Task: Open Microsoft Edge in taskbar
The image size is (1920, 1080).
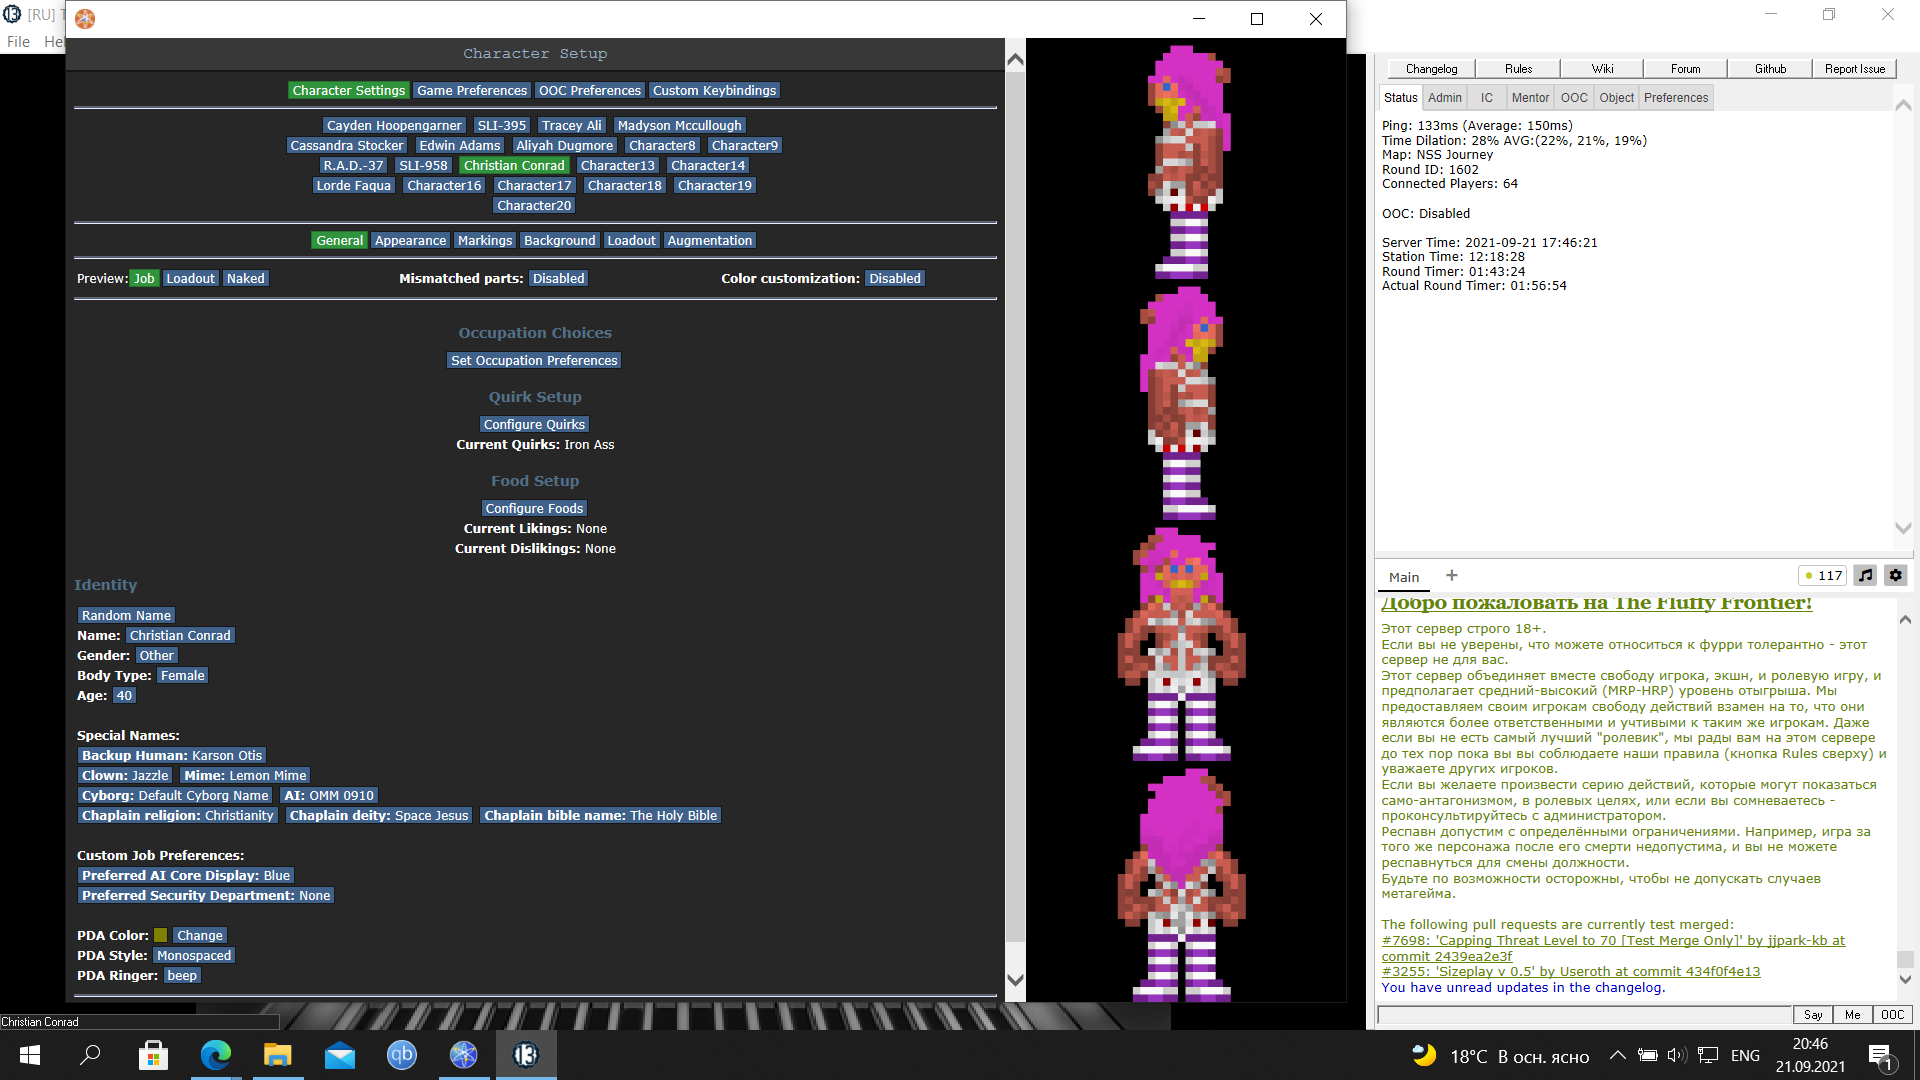Action: coord(215,1055)
